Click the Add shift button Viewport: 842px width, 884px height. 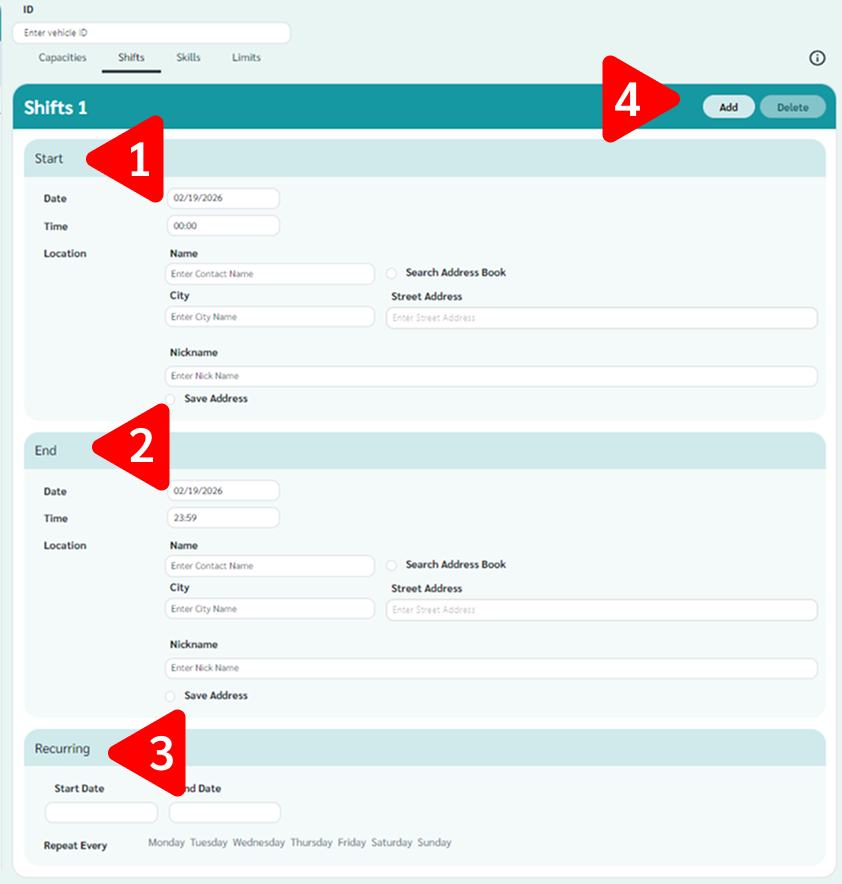click(x=728, y=107)
